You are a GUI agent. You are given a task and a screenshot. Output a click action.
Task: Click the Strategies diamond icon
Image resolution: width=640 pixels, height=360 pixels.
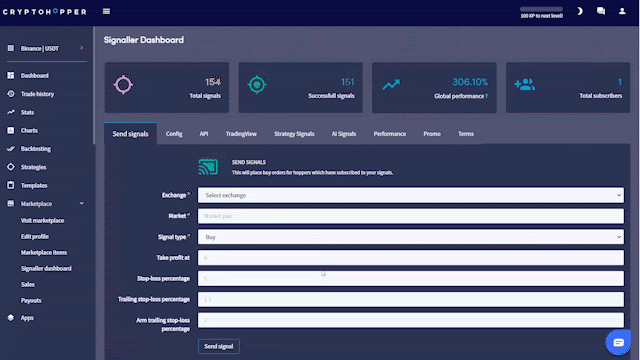pos(11,167)
